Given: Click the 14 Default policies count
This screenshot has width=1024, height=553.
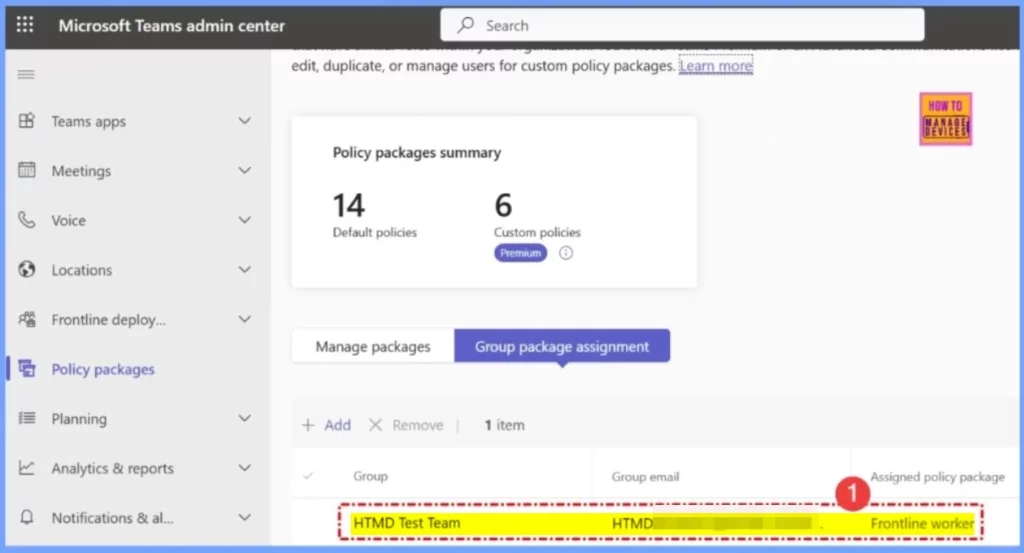Looking at the screenshot, I should [349, 205].
